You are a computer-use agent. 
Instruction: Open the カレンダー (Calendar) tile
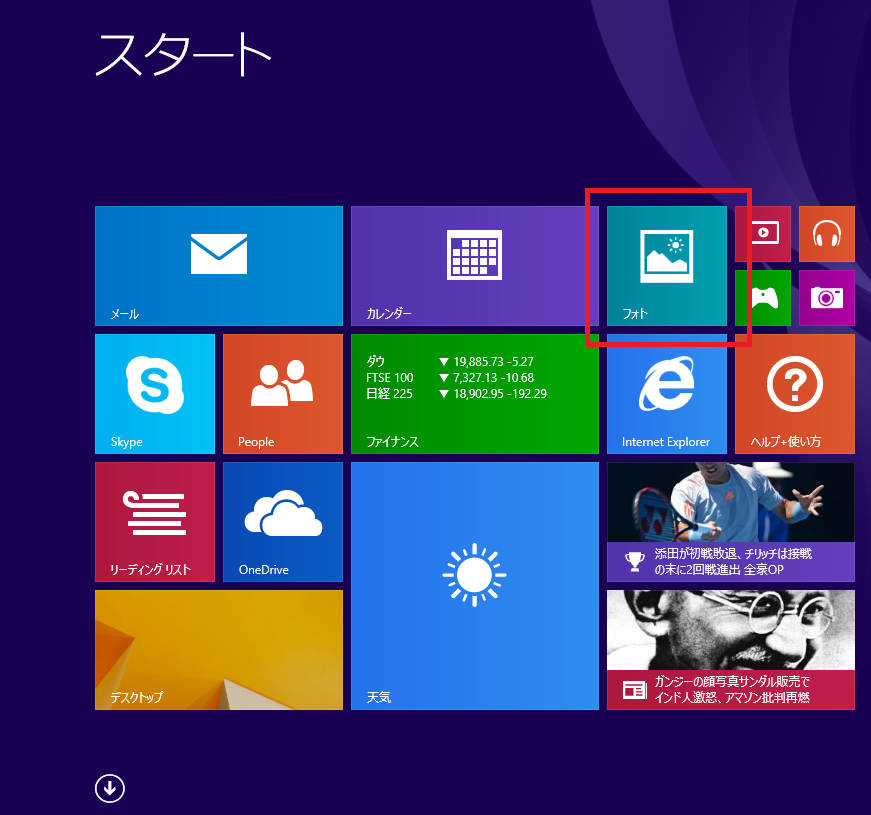tap(474, 266)
